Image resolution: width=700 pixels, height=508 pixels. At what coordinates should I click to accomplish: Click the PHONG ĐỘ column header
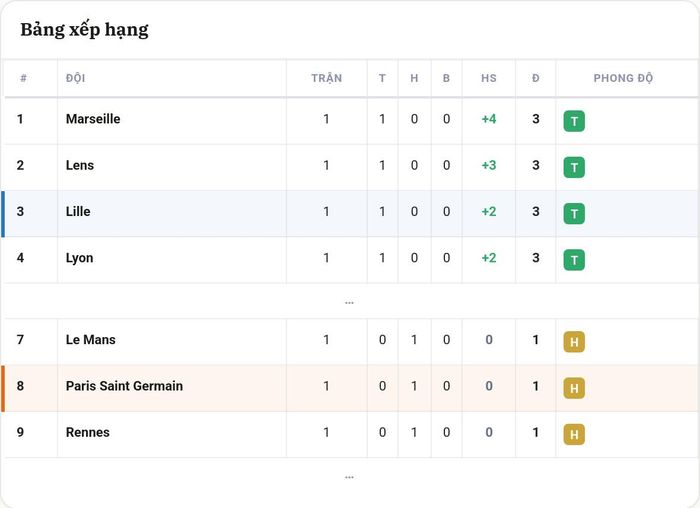[623, 79]
